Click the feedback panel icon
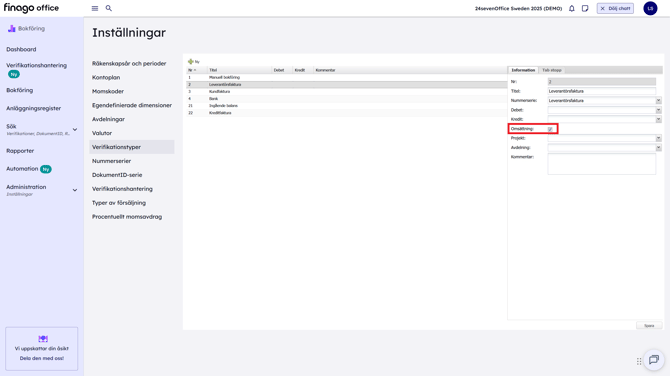Screen dimensions: 670x376 point(43,338)
